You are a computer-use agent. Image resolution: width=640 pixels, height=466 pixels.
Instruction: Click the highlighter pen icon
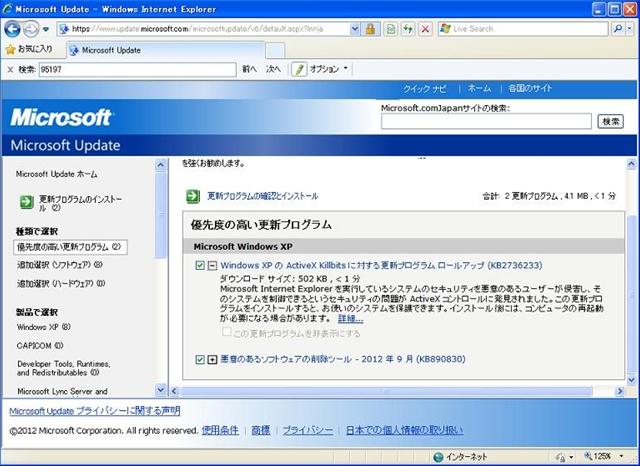coord(299,69)
